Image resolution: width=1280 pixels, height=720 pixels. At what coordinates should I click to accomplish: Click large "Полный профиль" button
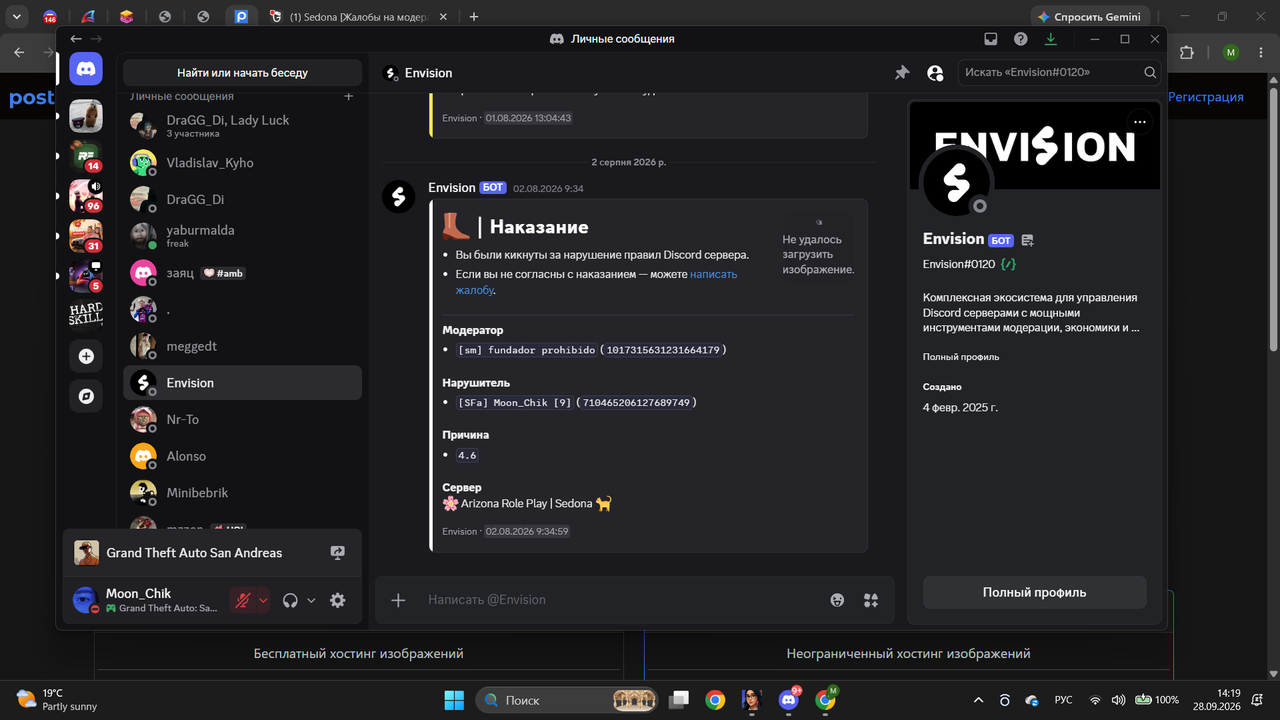1034,592
